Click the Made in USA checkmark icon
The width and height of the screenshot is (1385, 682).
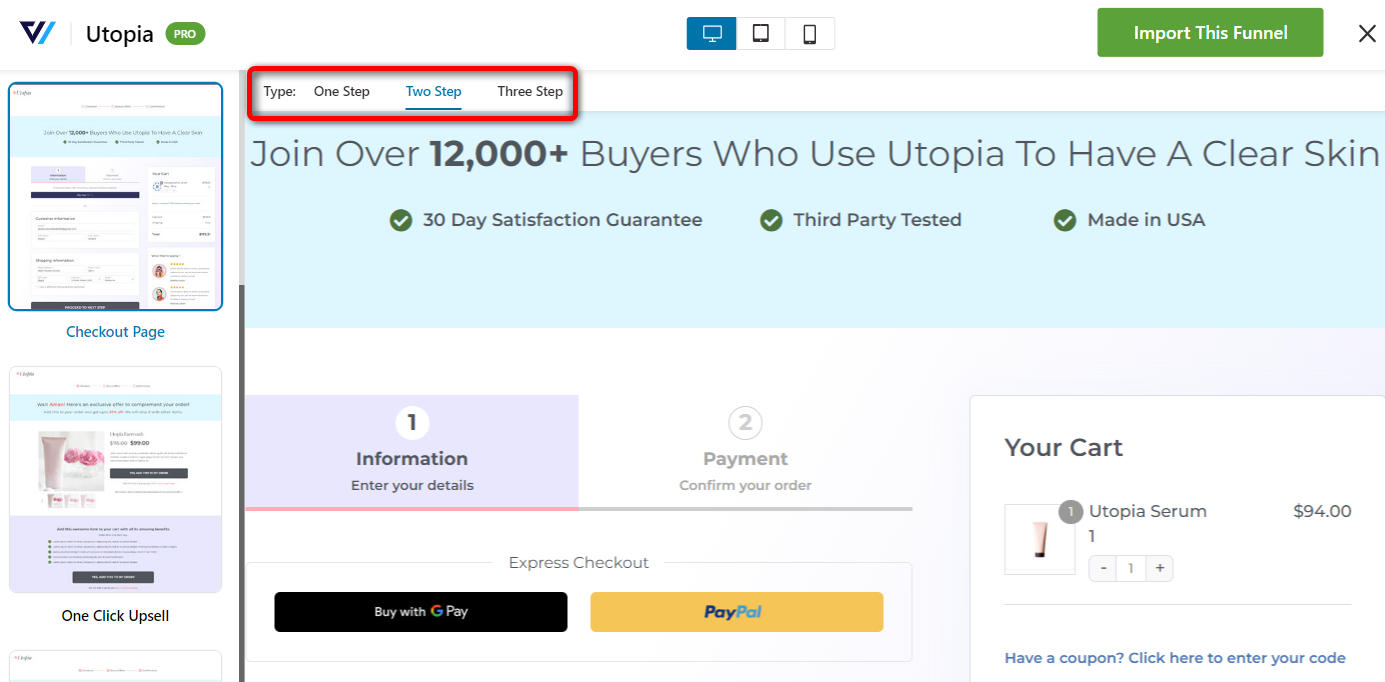pos(1066,220)
